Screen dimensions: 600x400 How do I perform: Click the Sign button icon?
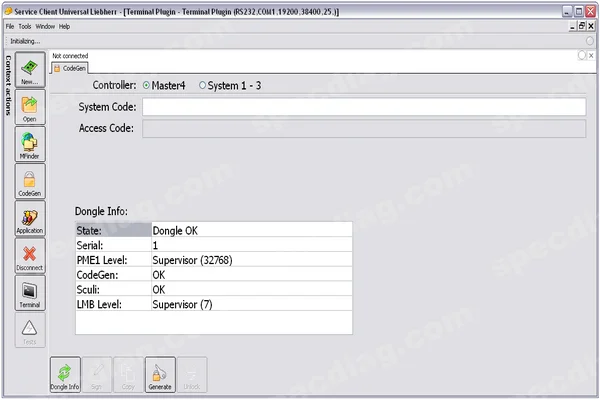(x=97, y=375)
